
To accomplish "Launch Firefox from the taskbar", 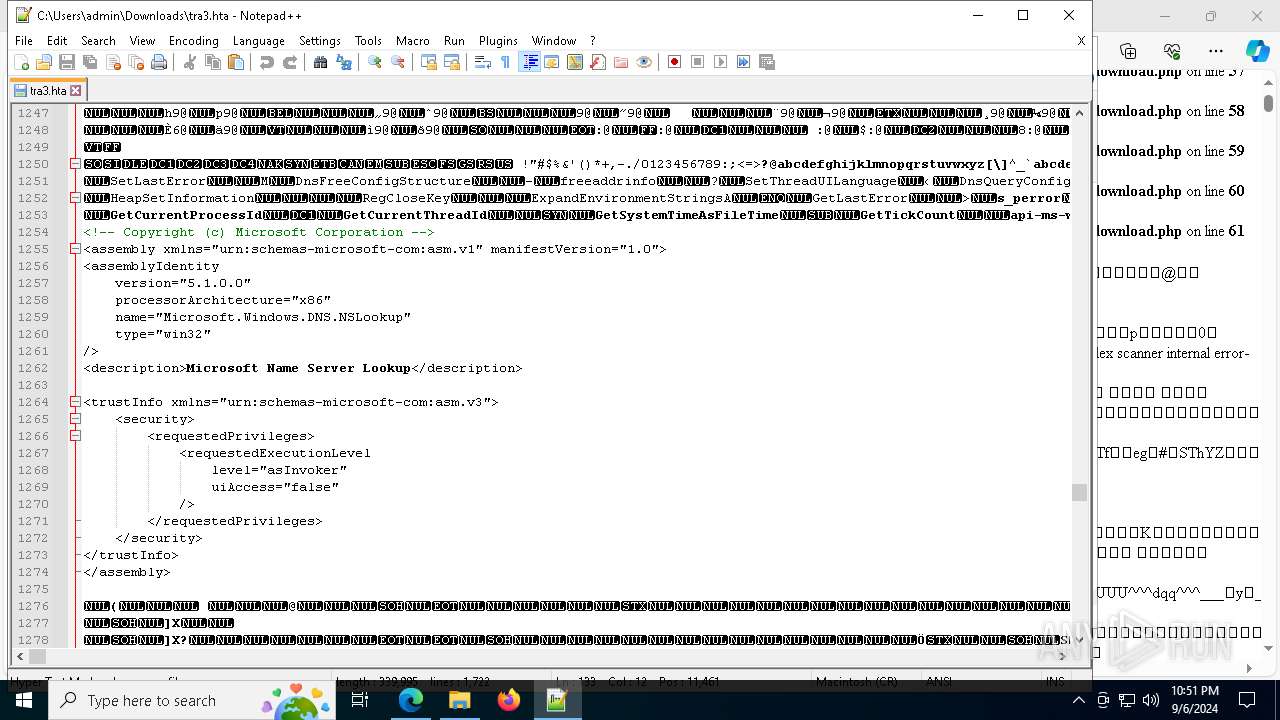I will pyautogui.click(x=508, y=700).
